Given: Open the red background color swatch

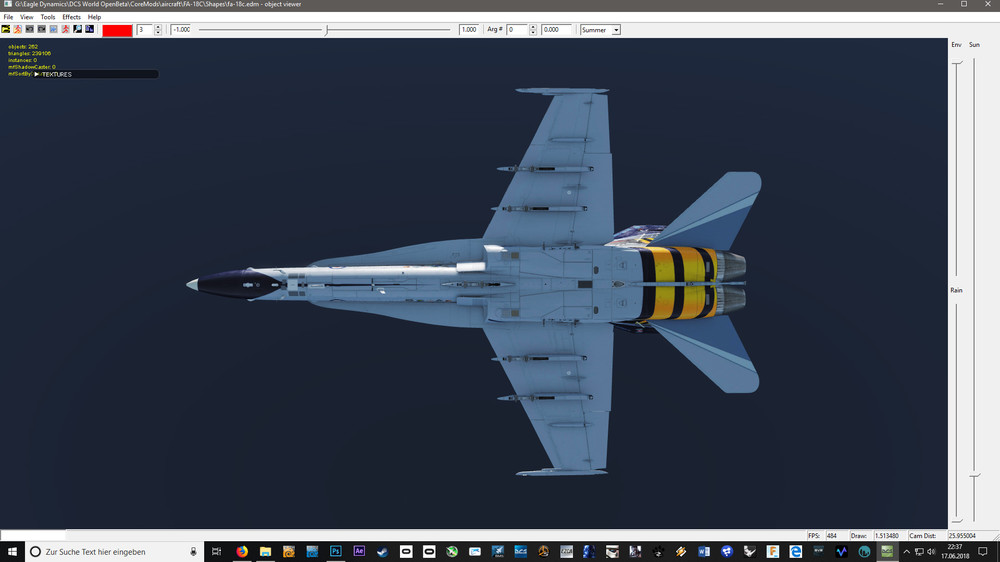Looking at the screenshot, I should point(117,30).
